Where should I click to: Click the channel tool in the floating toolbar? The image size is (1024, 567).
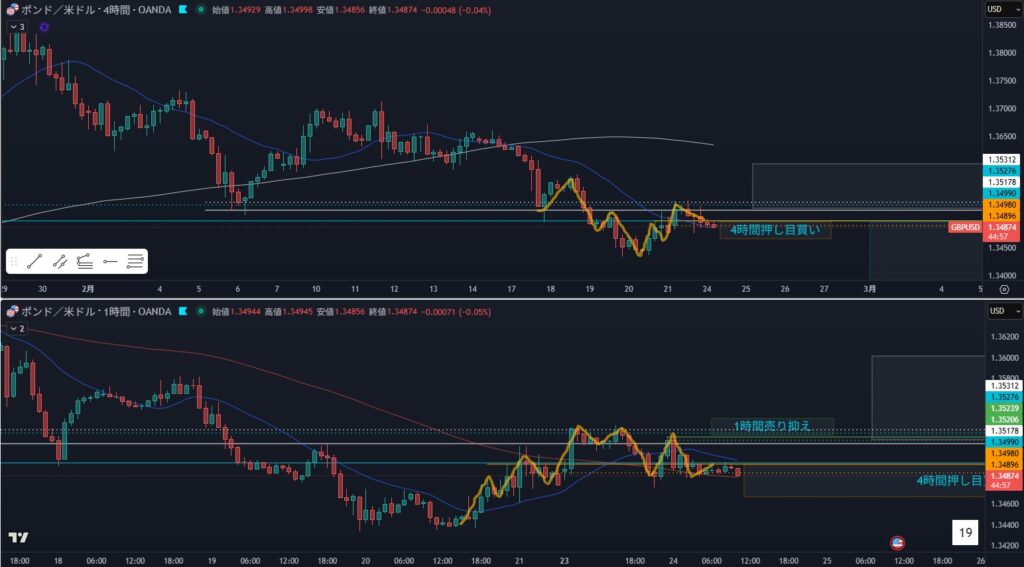click(59, 262)
